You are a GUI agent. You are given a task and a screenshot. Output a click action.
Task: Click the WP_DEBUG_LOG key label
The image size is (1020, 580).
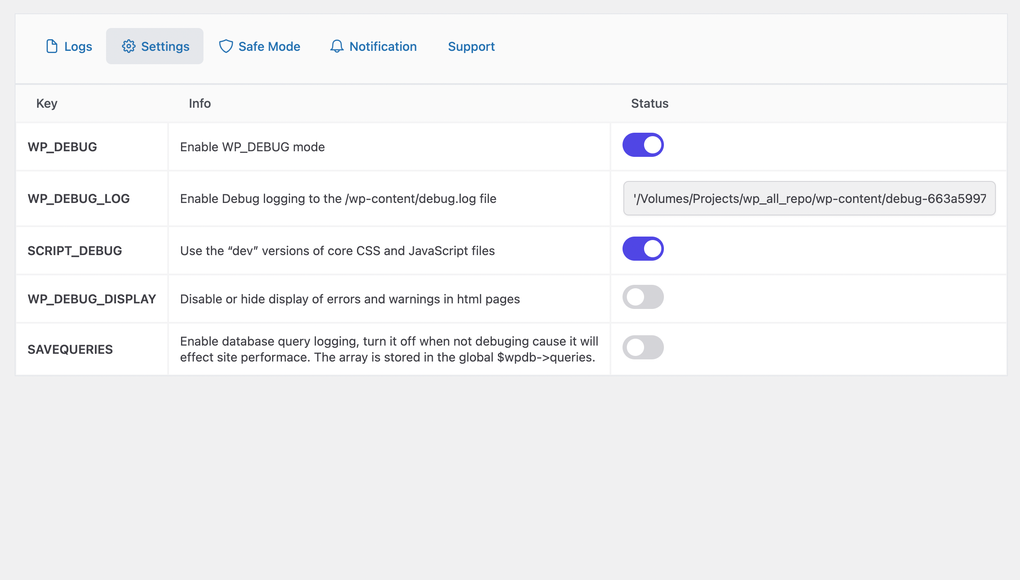pos(79,198)
